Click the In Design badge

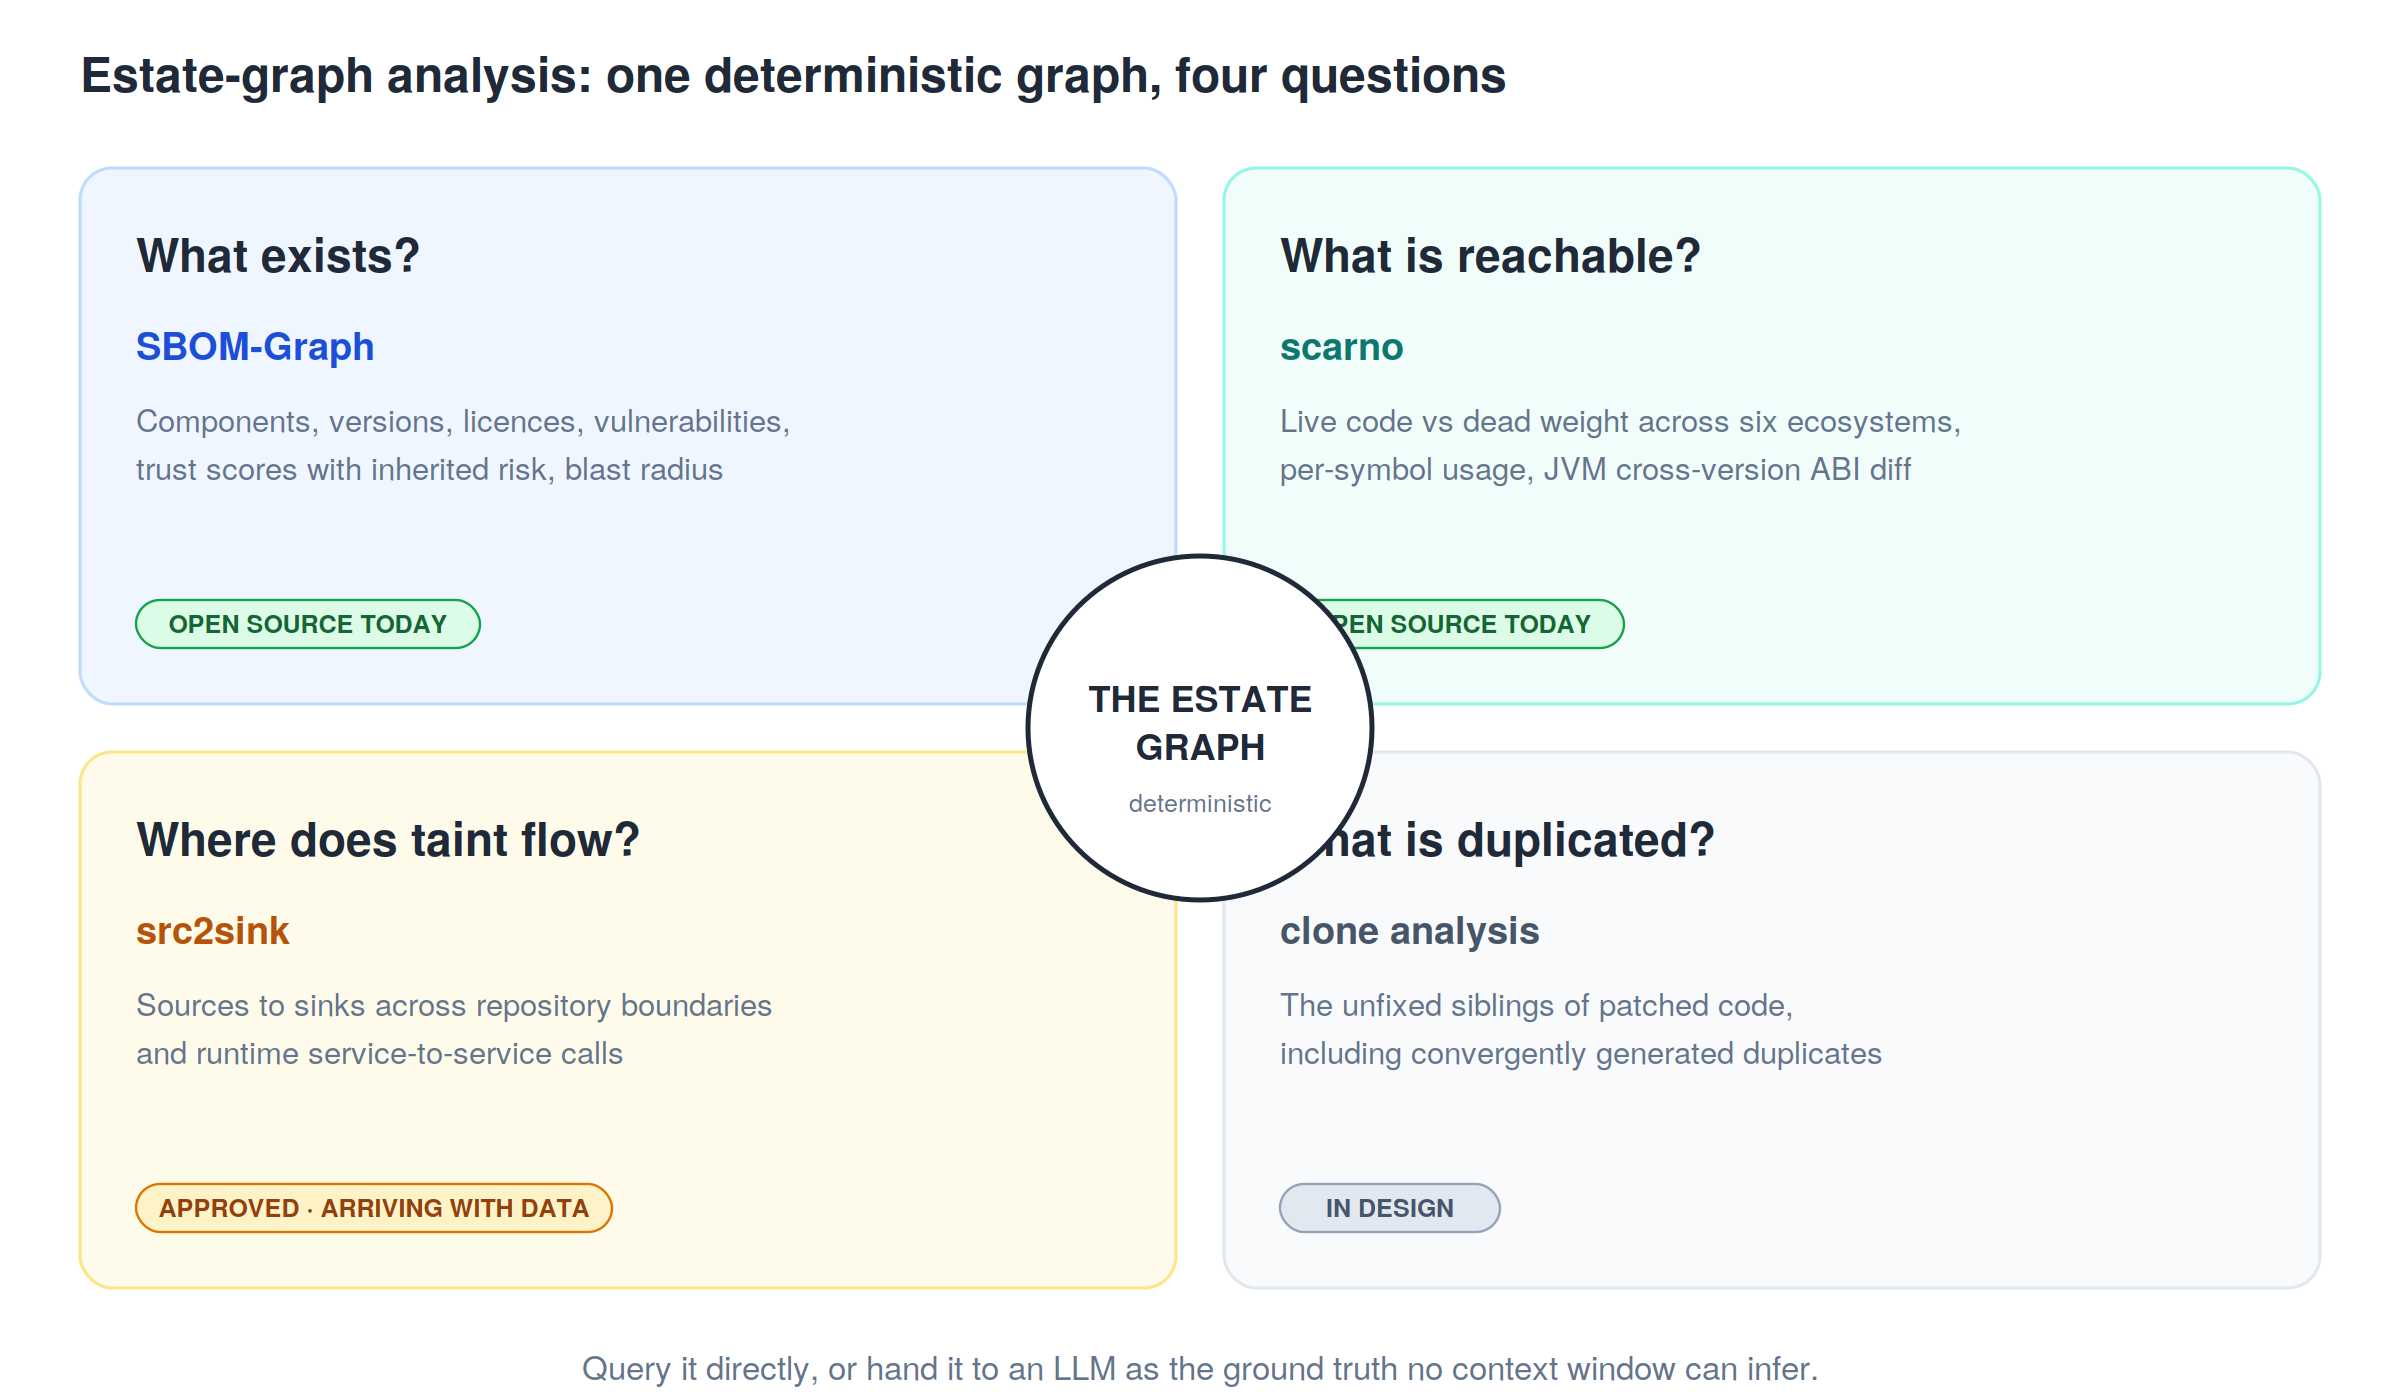click(1390, 1208)
